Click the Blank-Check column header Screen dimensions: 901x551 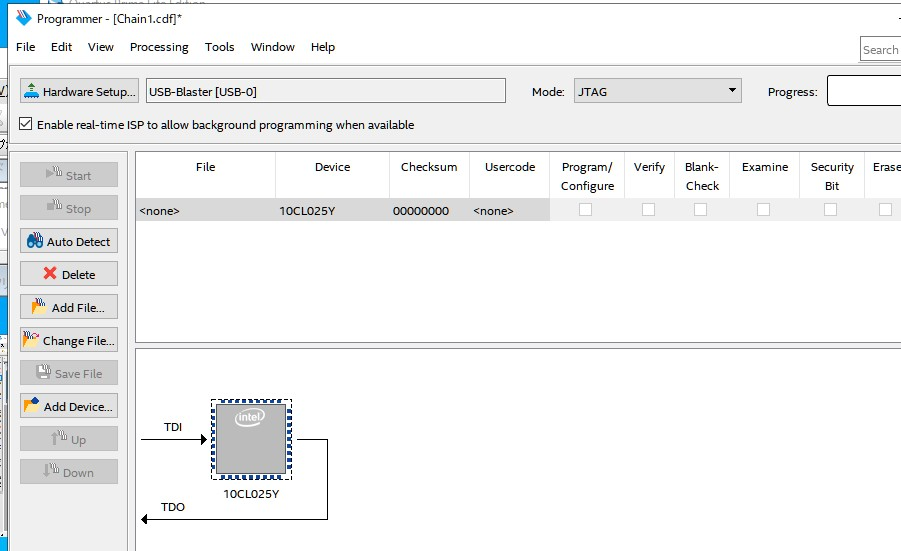click(x=702, y=176)
